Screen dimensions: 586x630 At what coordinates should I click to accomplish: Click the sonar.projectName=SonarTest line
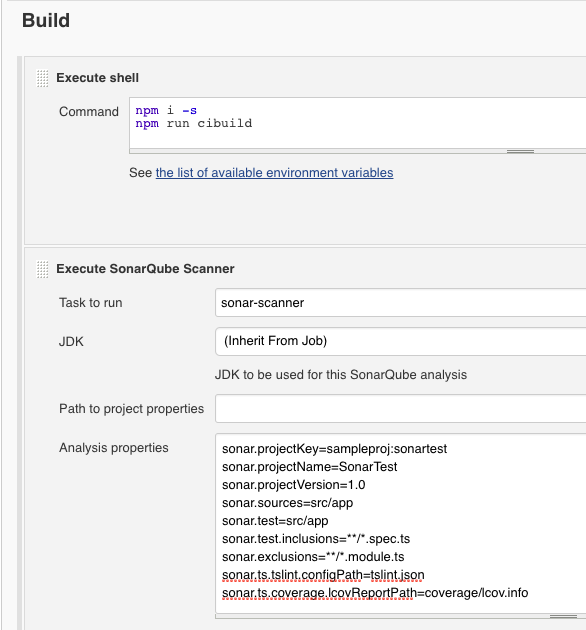tap(309, 466)
